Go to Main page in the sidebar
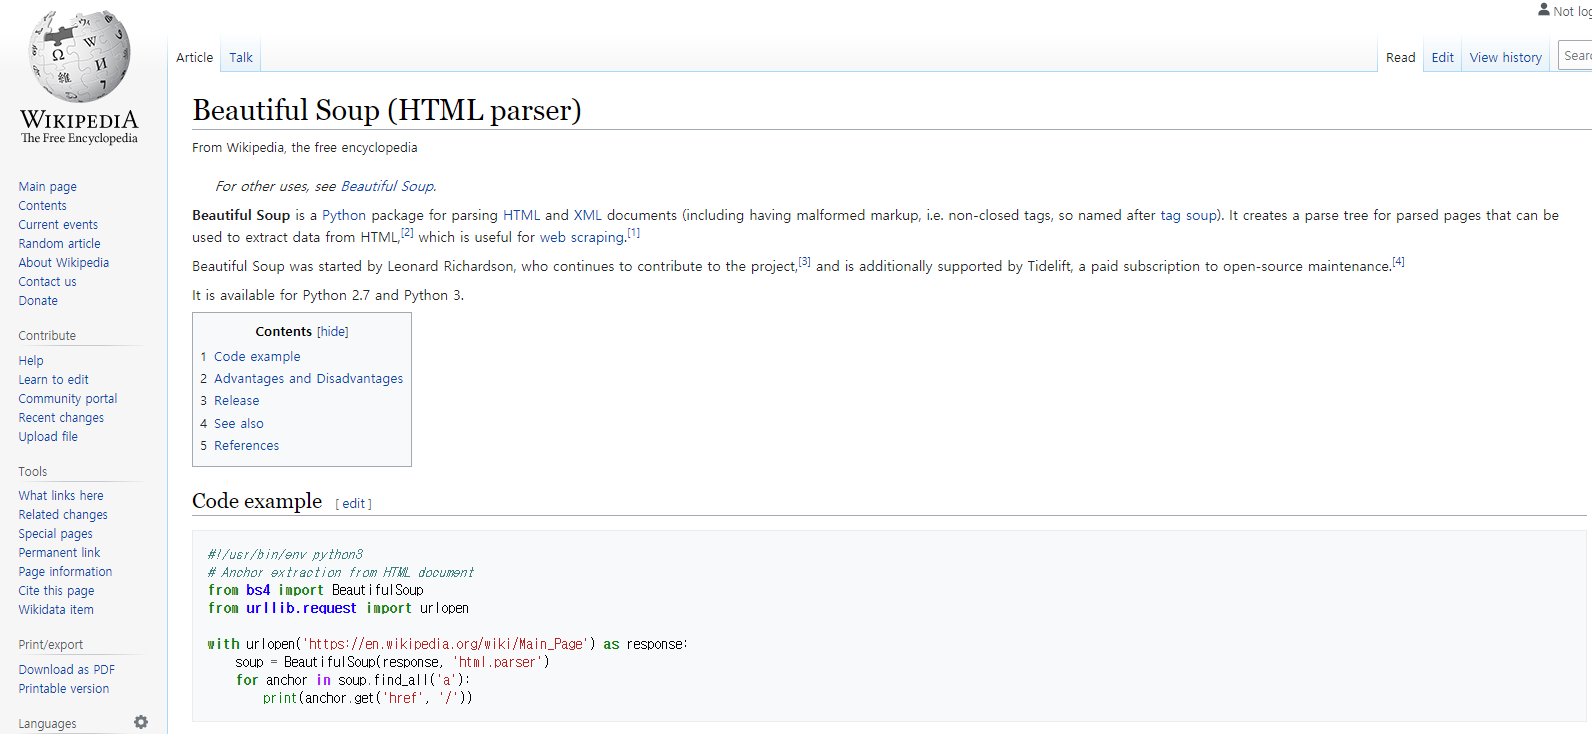The image size is (1592, 734). (47, 187)
